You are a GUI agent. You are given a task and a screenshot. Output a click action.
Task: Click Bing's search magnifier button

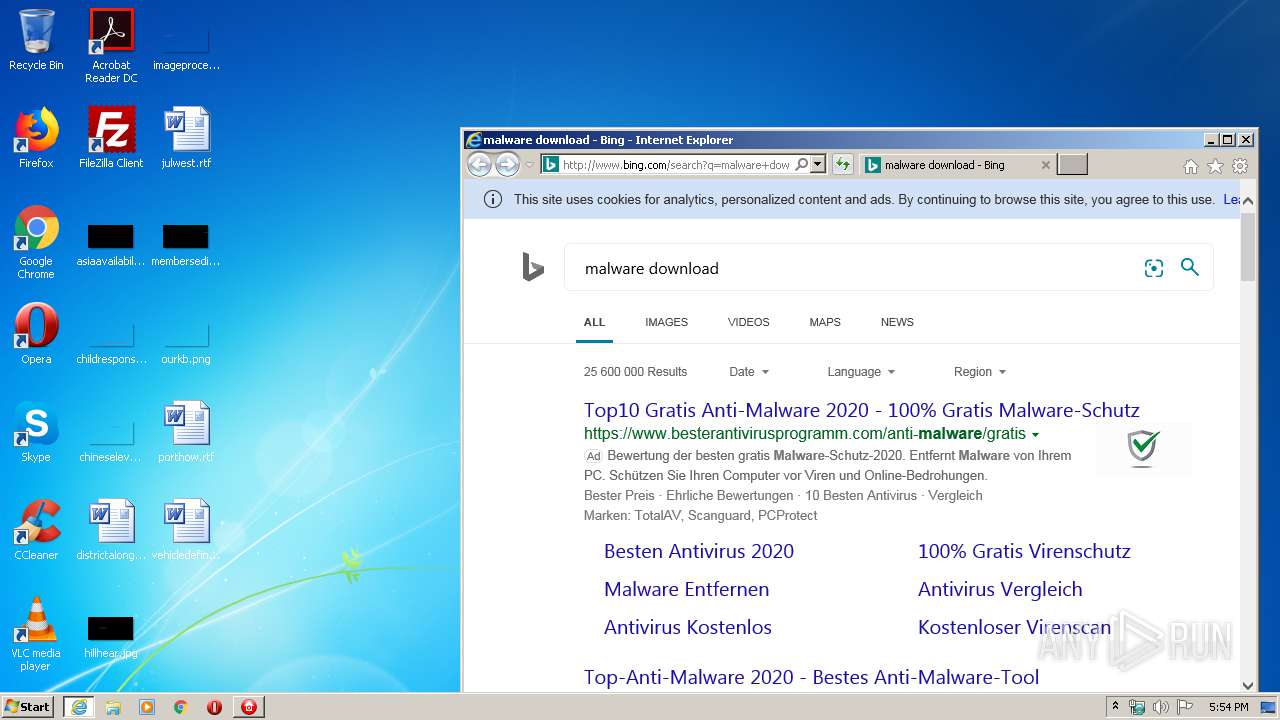1189,267
